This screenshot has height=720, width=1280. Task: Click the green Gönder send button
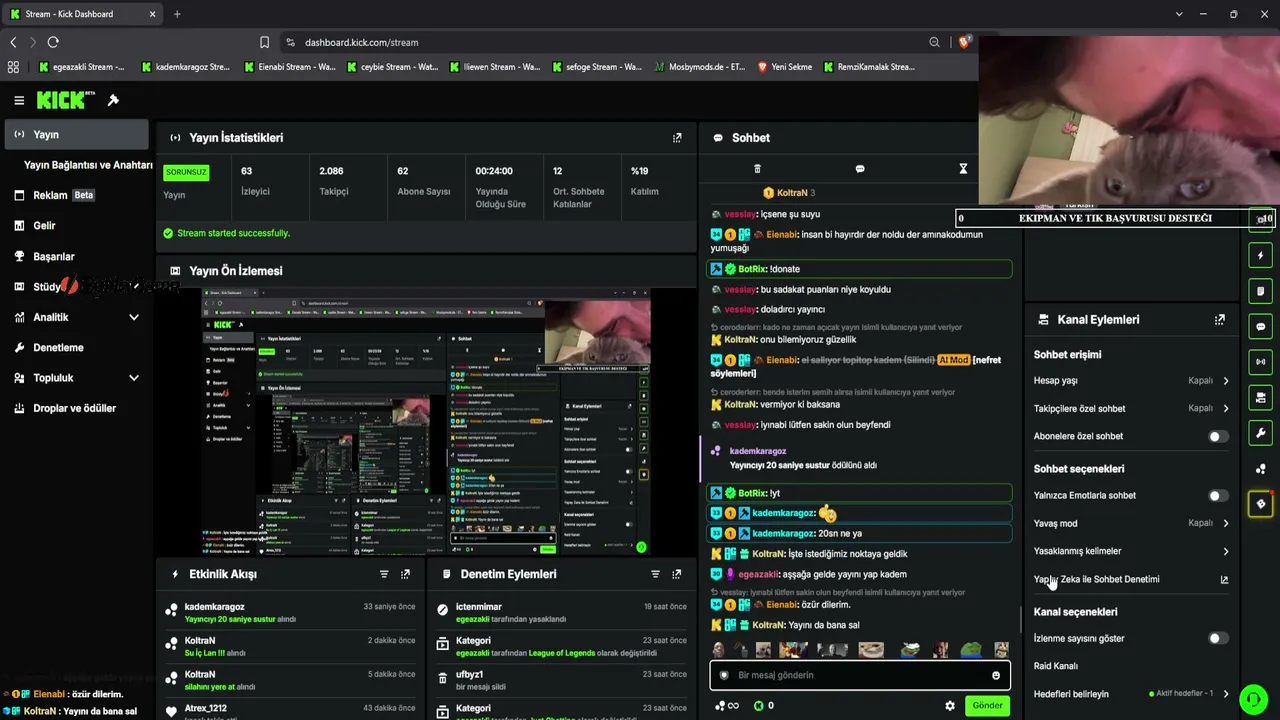(987, 705)
